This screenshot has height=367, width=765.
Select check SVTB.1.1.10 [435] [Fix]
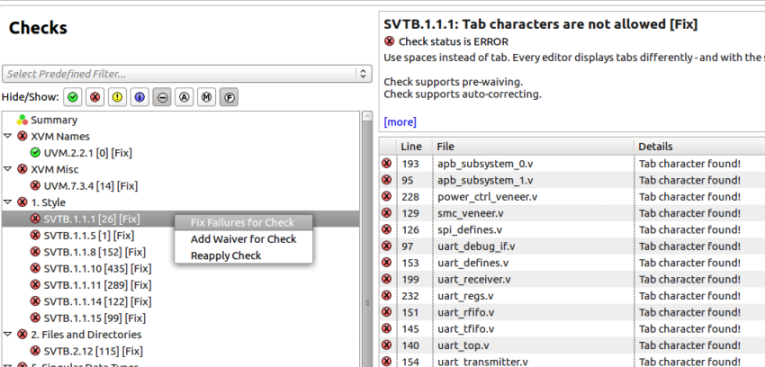click(x=98, y=268)
